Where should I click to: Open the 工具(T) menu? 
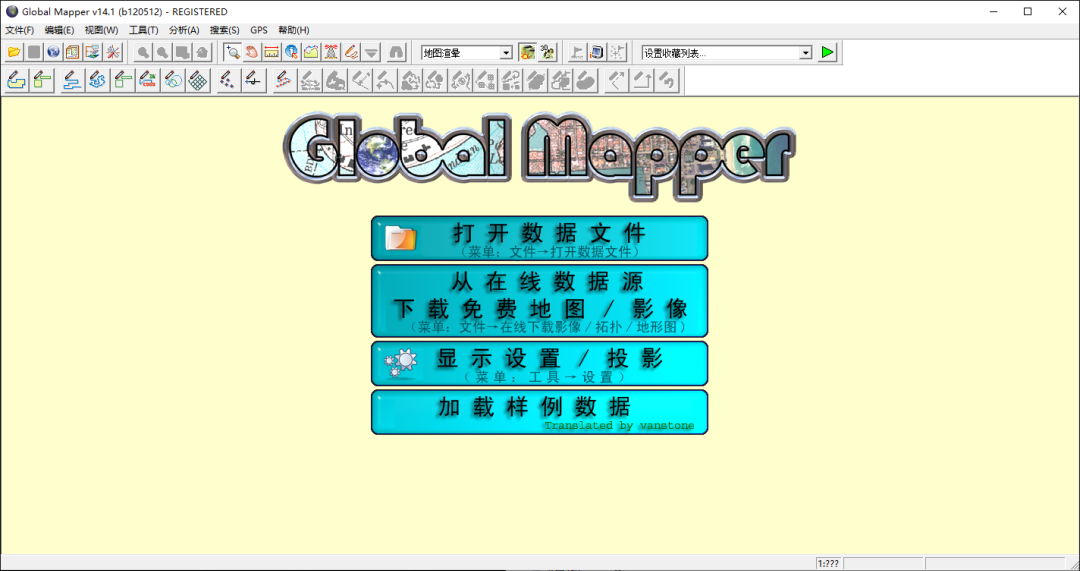pos(143,30)
